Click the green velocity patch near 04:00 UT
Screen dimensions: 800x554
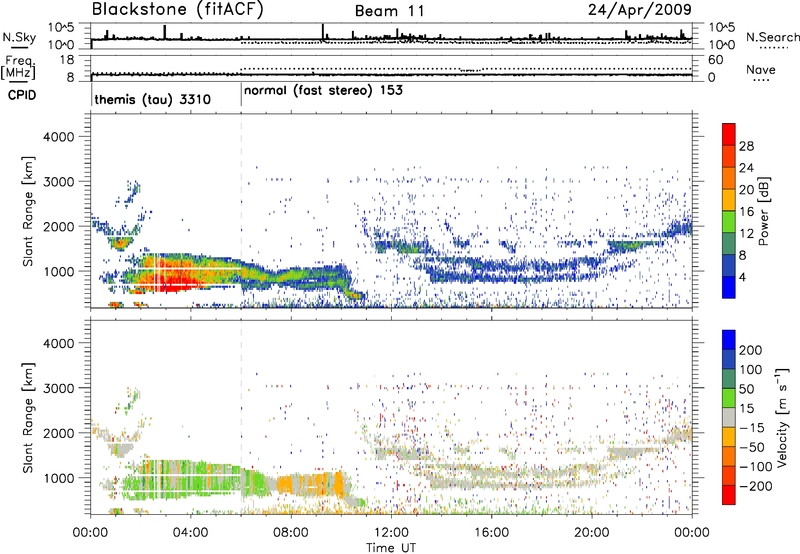coord(189,477)
